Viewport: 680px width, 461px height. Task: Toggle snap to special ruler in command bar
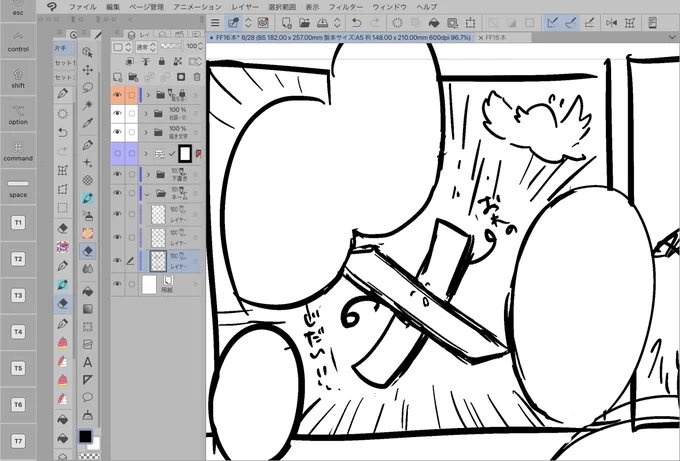click(571, 23)
